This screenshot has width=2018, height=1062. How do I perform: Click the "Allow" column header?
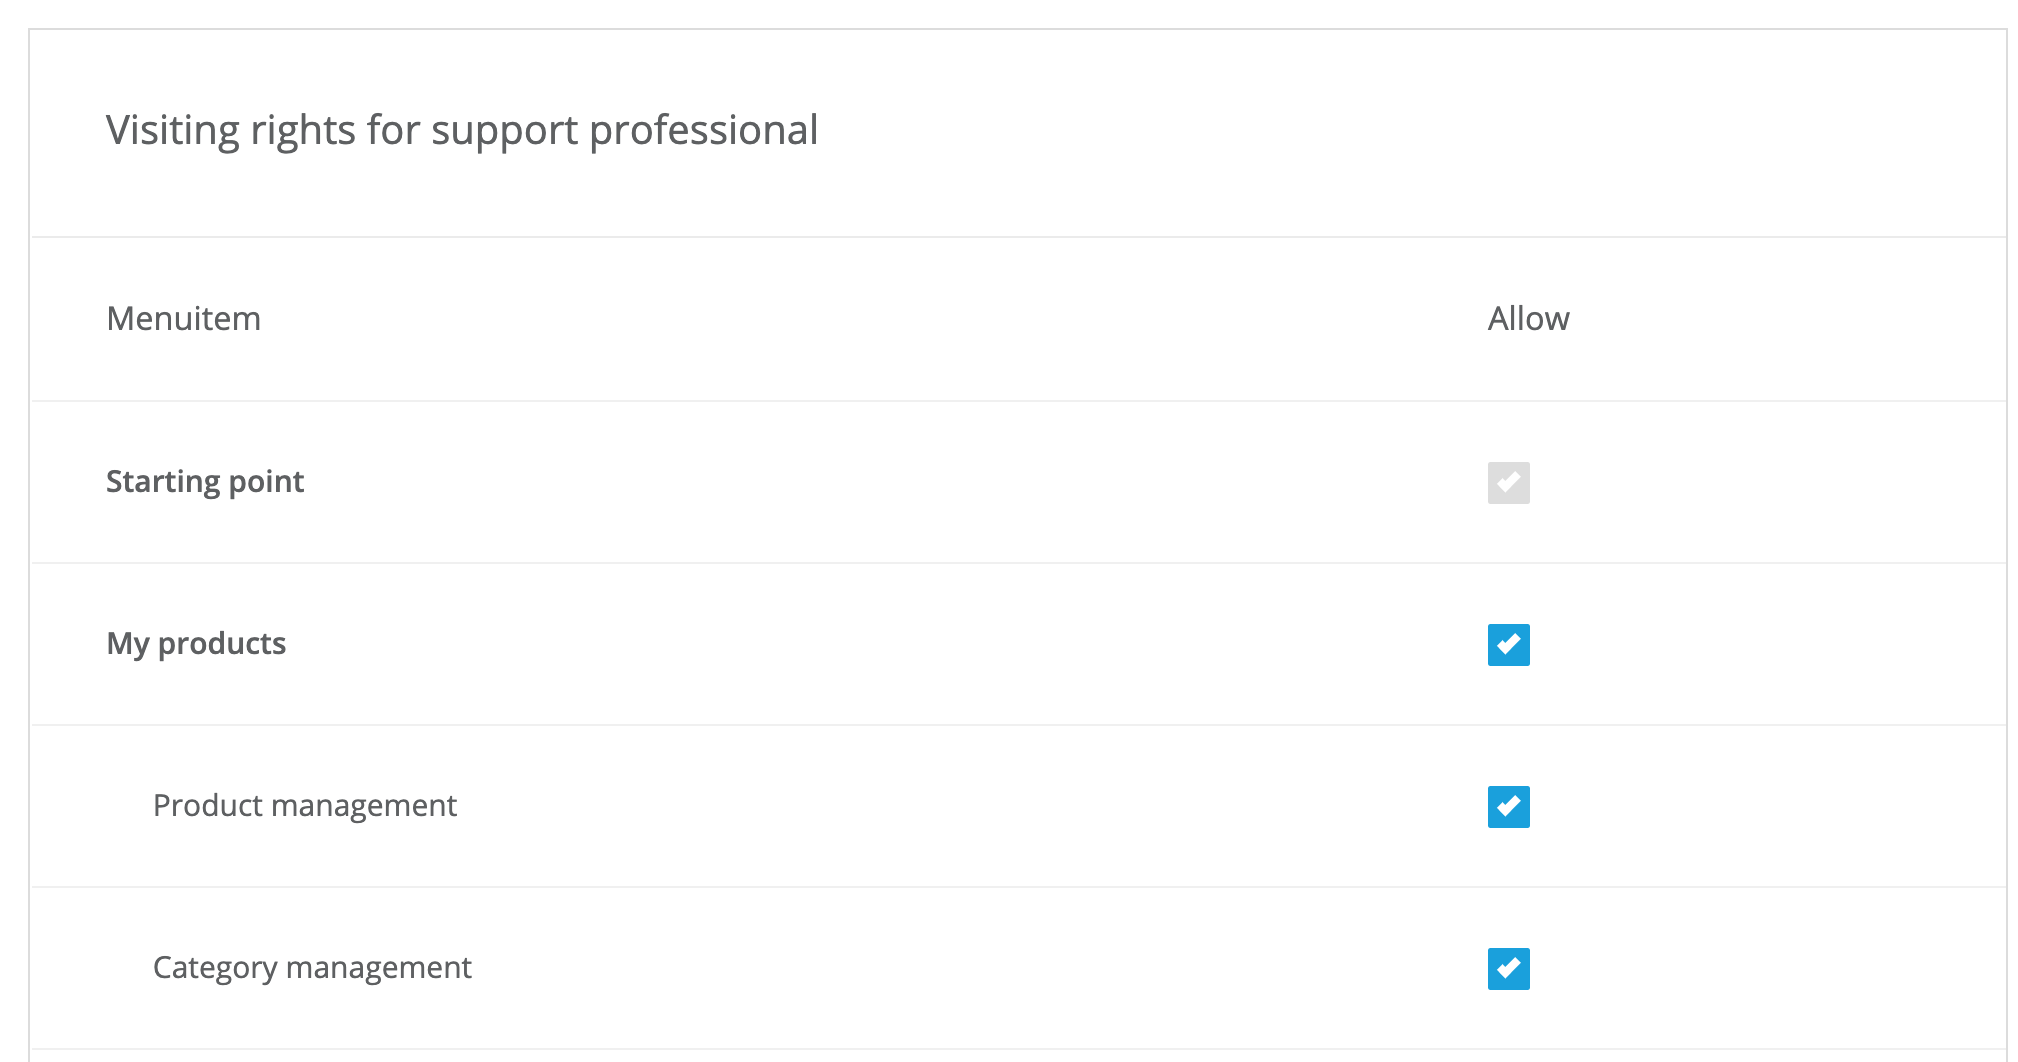[1528, 319]
